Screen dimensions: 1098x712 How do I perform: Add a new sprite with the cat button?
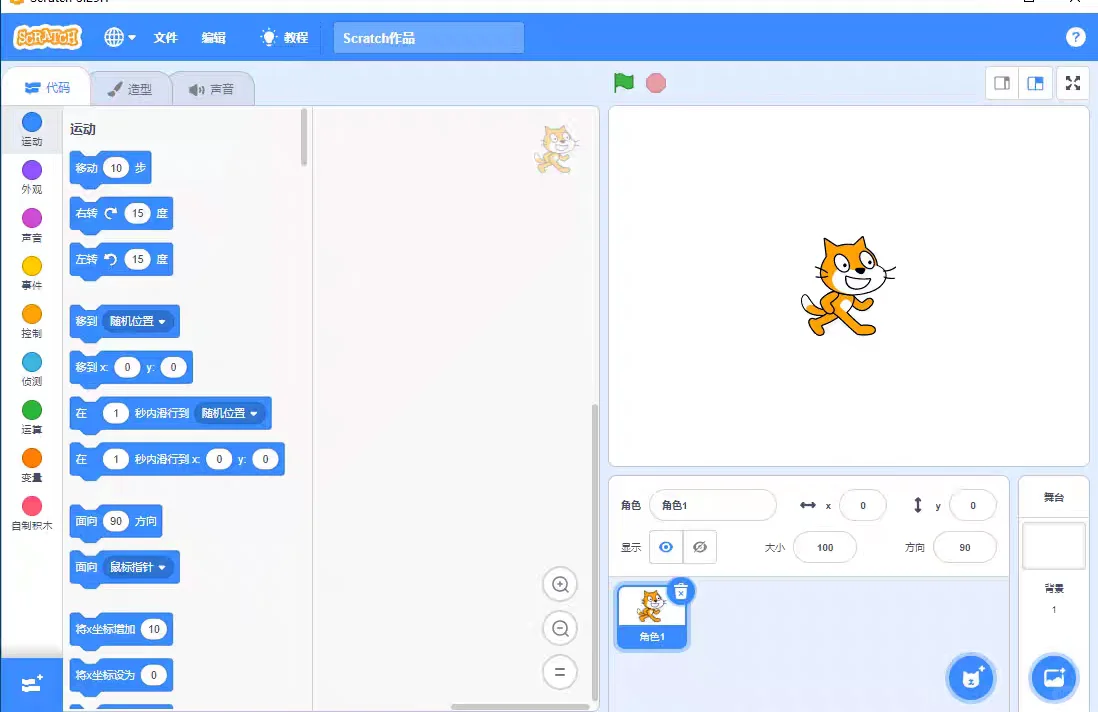point(970,677)
